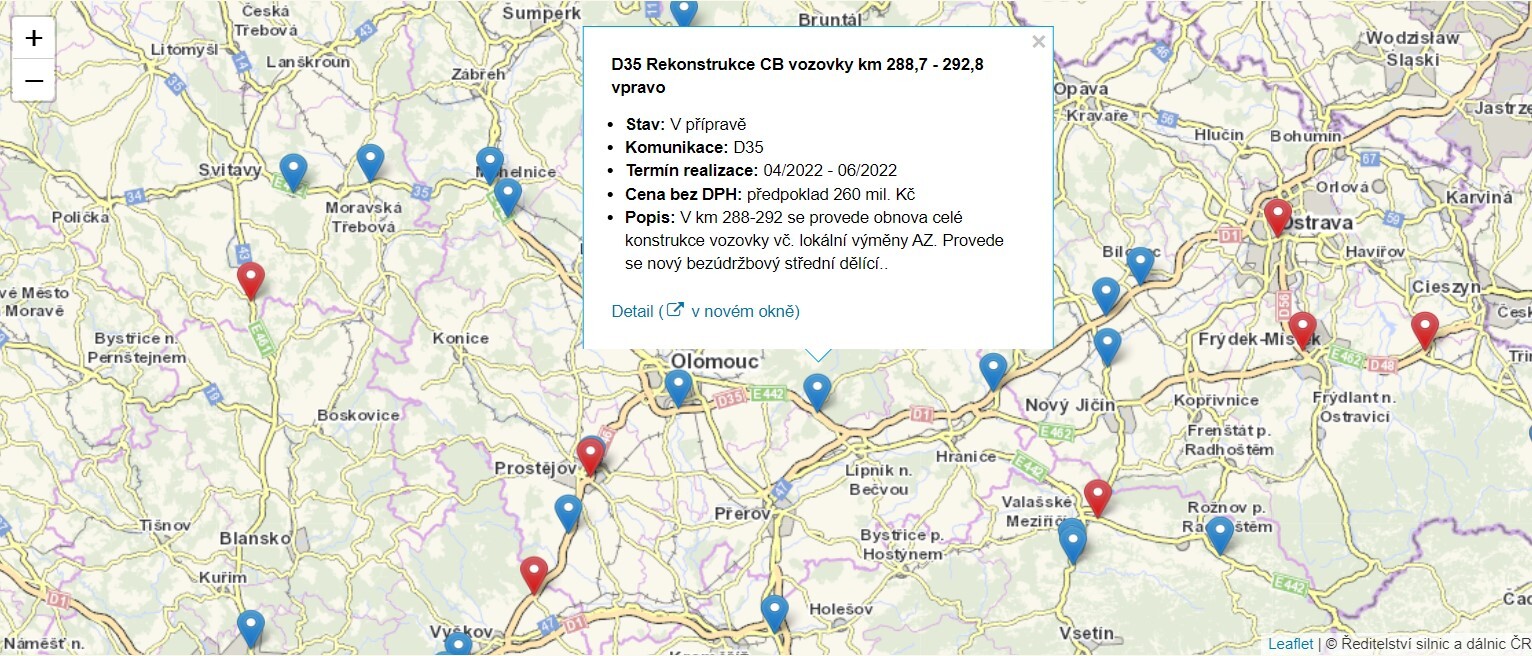
Task: Click blue marker at Bílovec
Action: [x=1141, y=266]
